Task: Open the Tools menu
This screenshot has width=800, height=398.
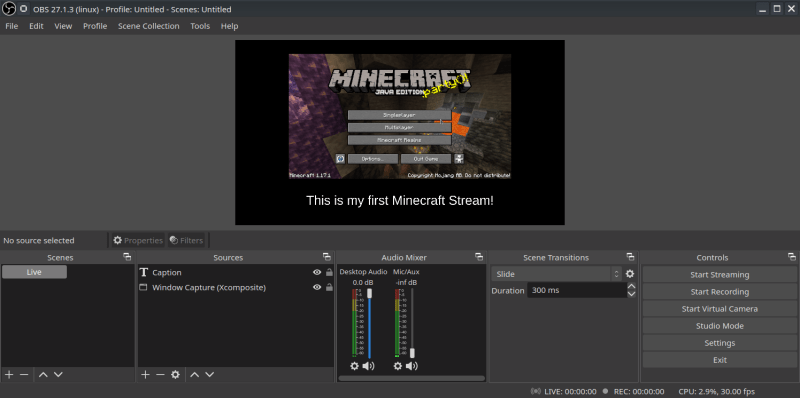Action: coord(200,26)
